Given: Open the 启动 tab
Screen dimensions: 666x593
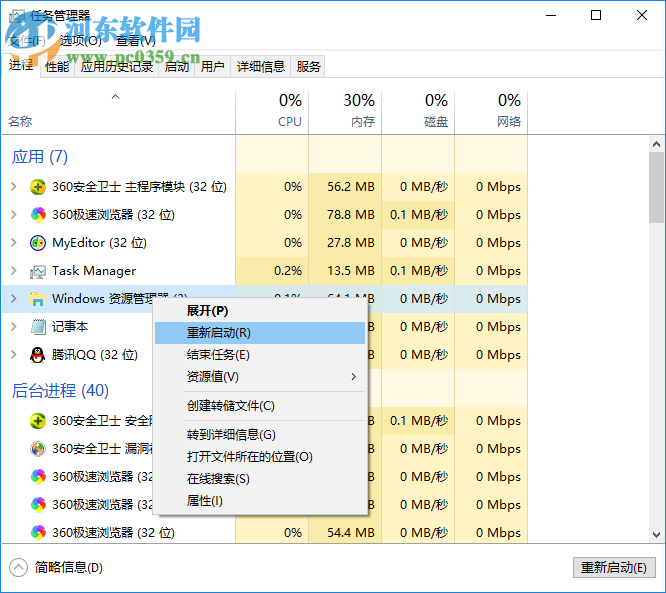Looking at the screenshot, I should coord(177,67).
